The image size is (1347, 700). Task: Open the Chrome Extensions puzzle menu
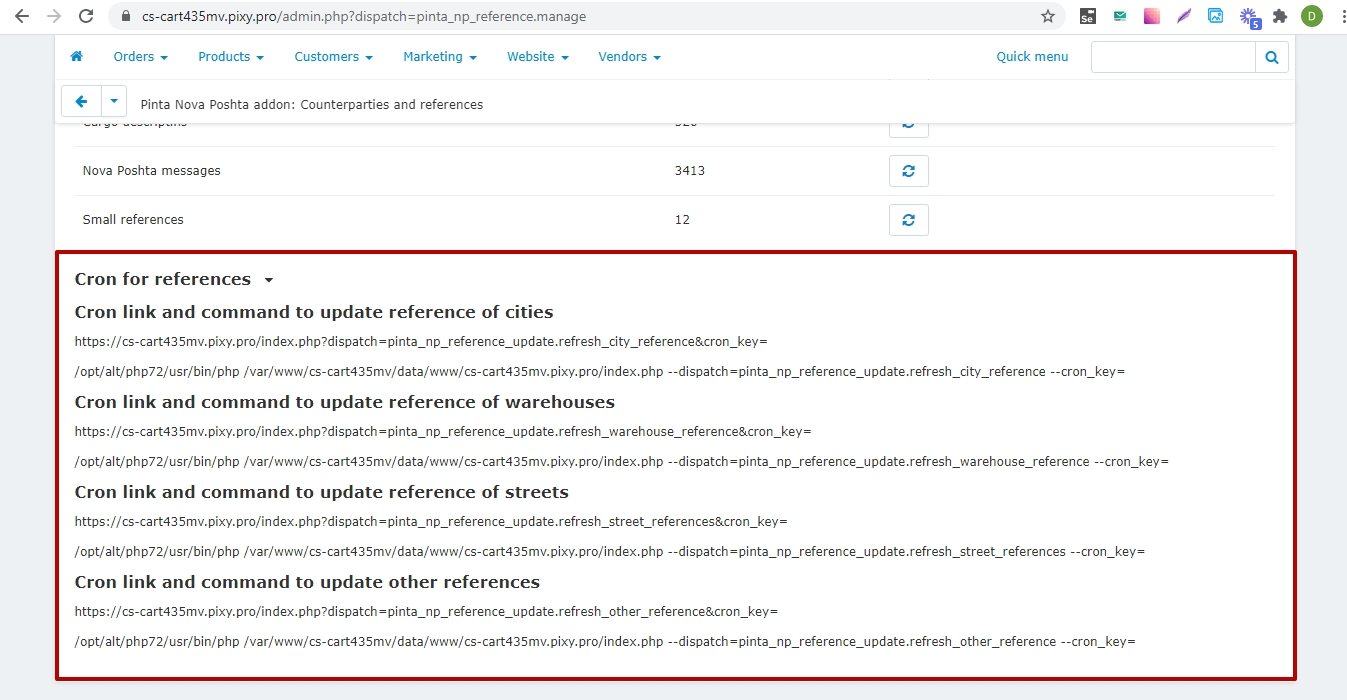pyautogui.click(x=1280, y=16)
